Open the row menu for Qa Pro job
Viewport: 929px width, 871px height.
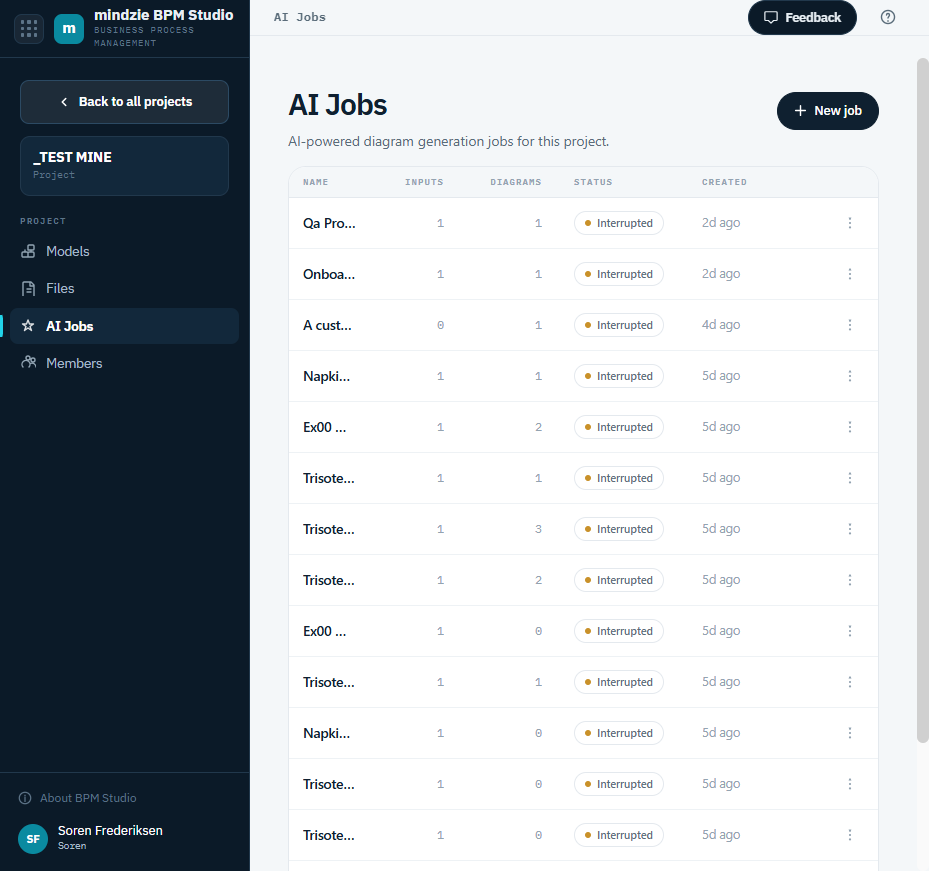click(x=850, y=223)
